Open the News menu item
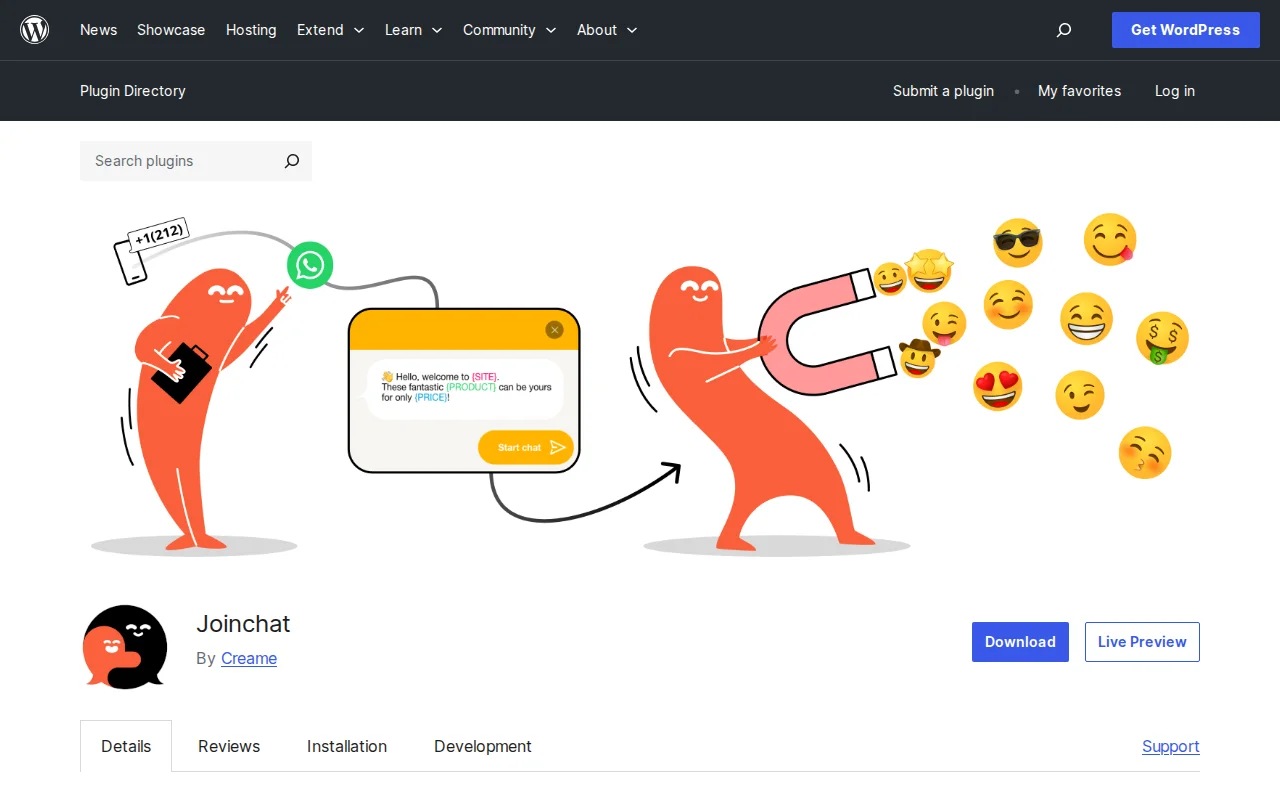The width and height of the screenshot is (1280, 800). tap(98, 30)
